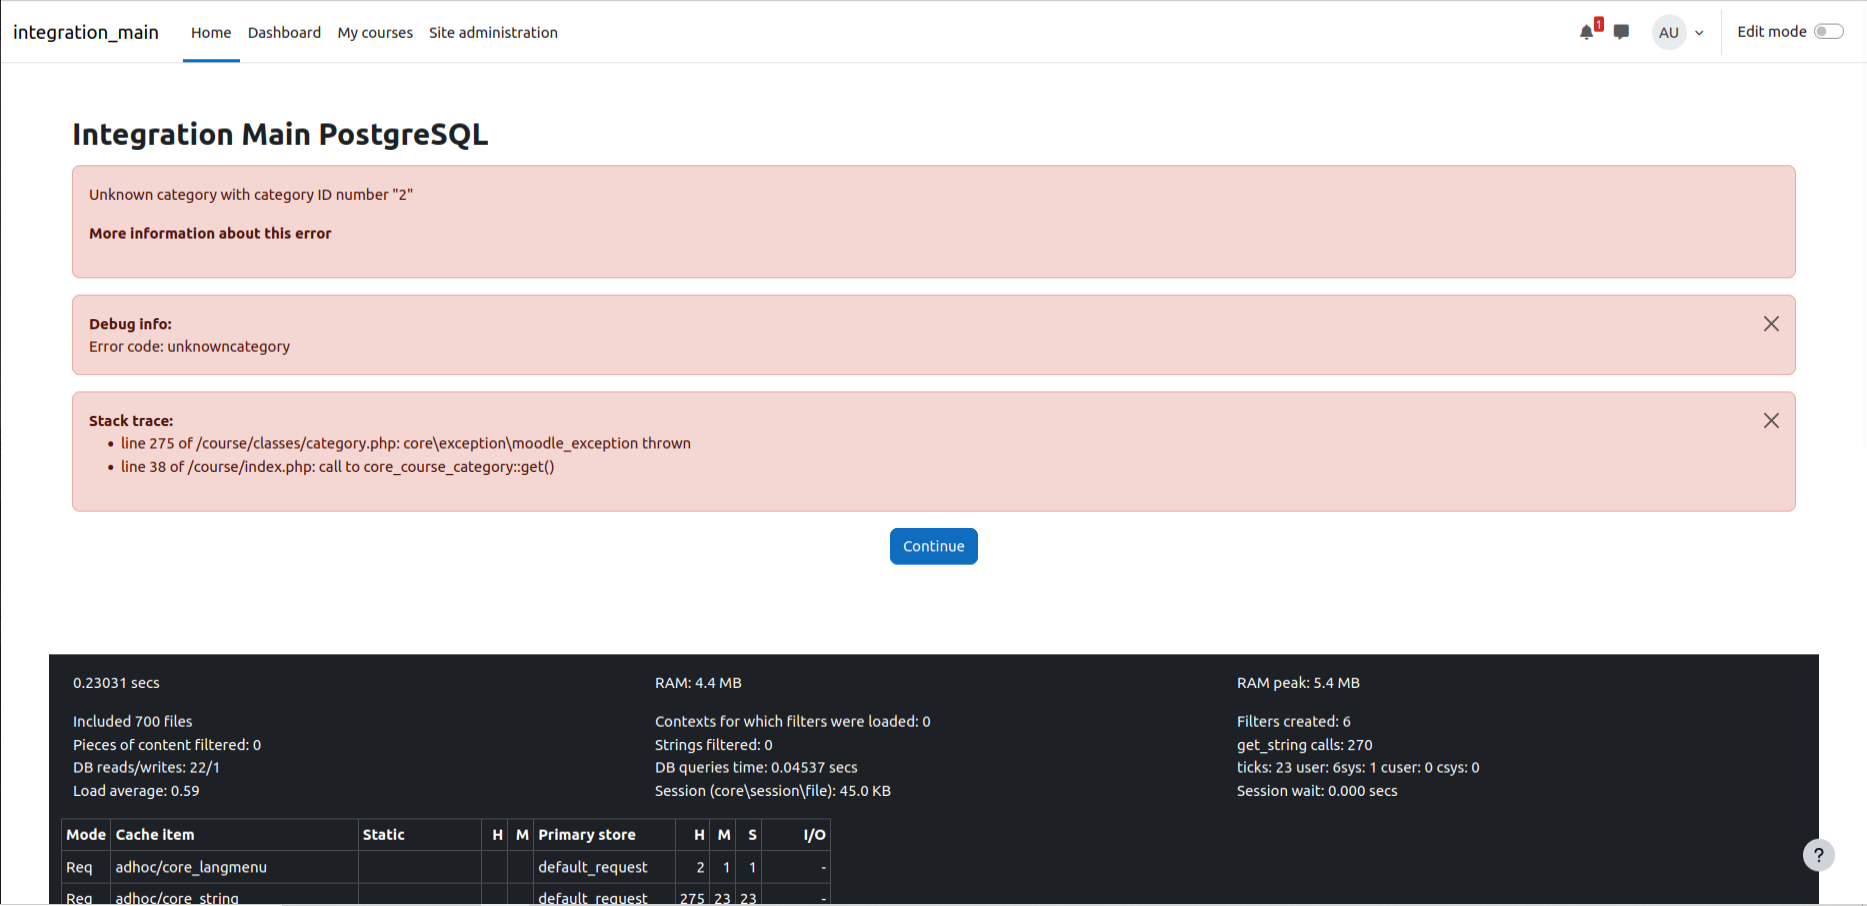This screenshot has height=906, width=1867.
Task: Click the get_string calls: 270 stat
Action: point(1304,745)
